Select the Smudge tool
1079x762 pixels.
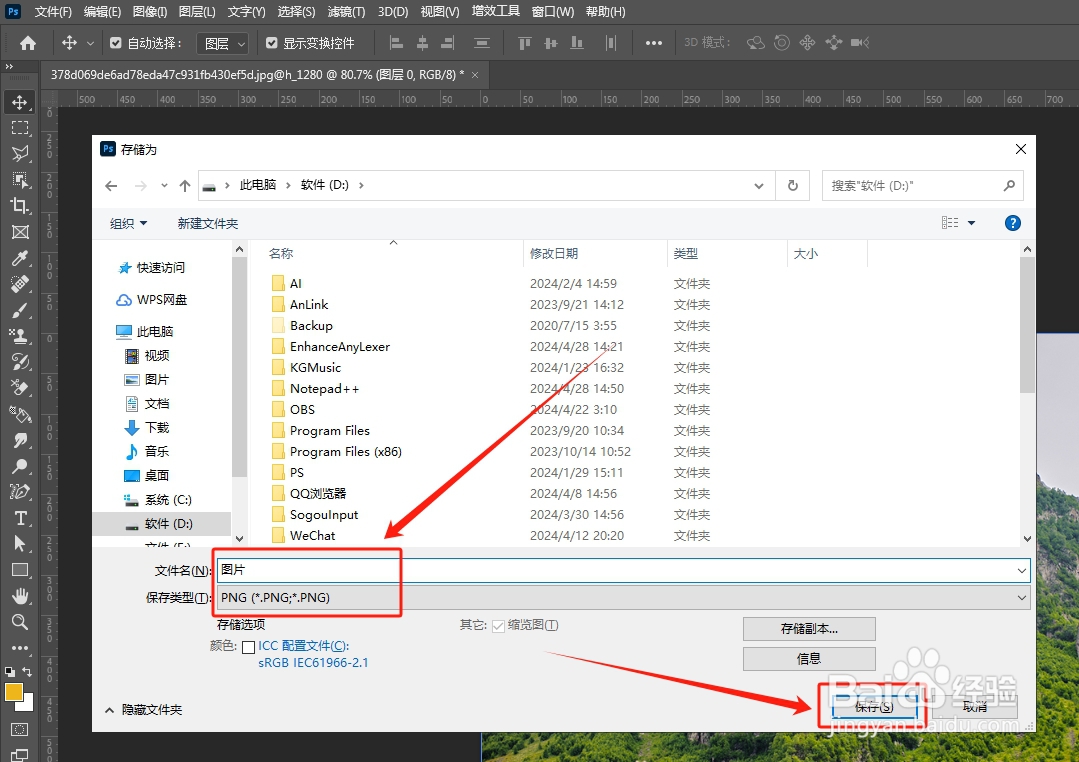click(19, 440)
